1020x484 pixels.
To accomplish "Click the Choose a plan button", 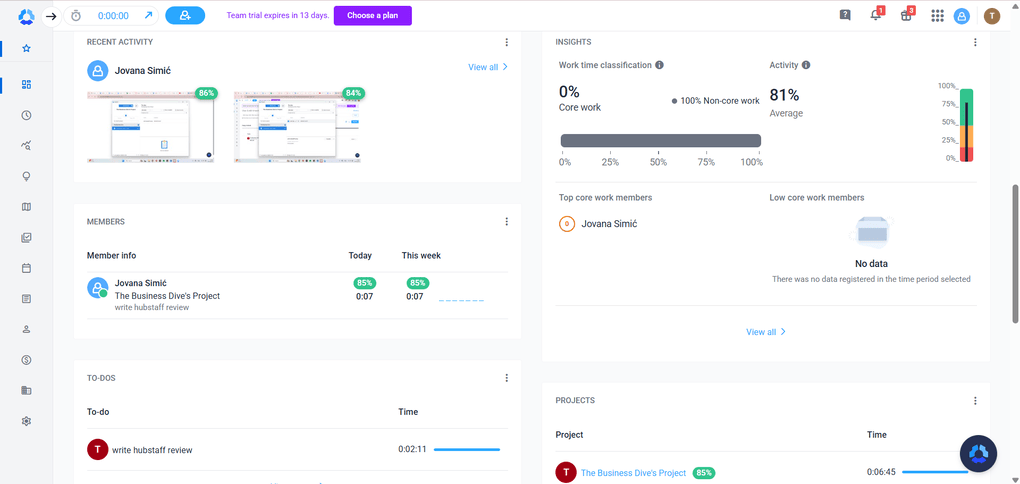I will click(x=372, y=16).
